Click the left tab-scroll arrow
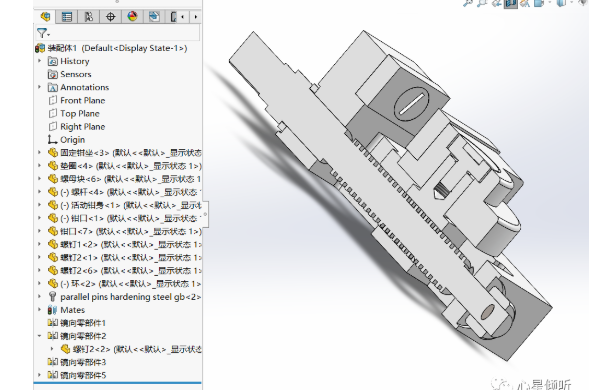Image resolution: width=613 pixels, height=390 pixels. pos(183,17)
